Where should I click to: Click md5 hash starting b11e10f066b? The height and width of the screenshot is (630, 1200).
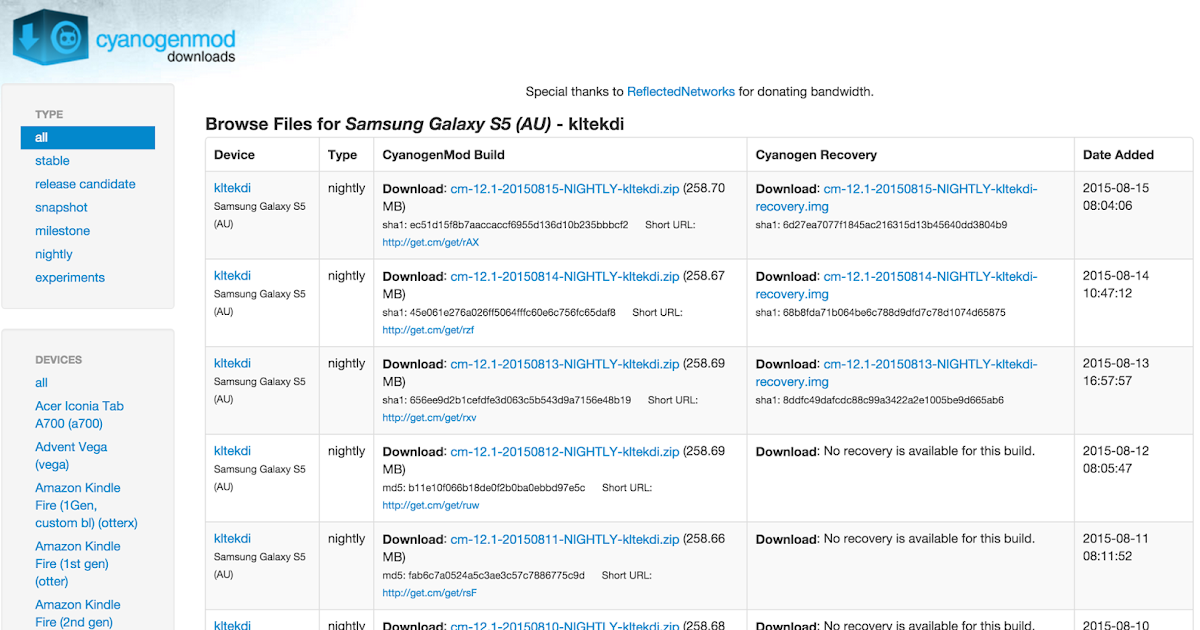(497, 488)
